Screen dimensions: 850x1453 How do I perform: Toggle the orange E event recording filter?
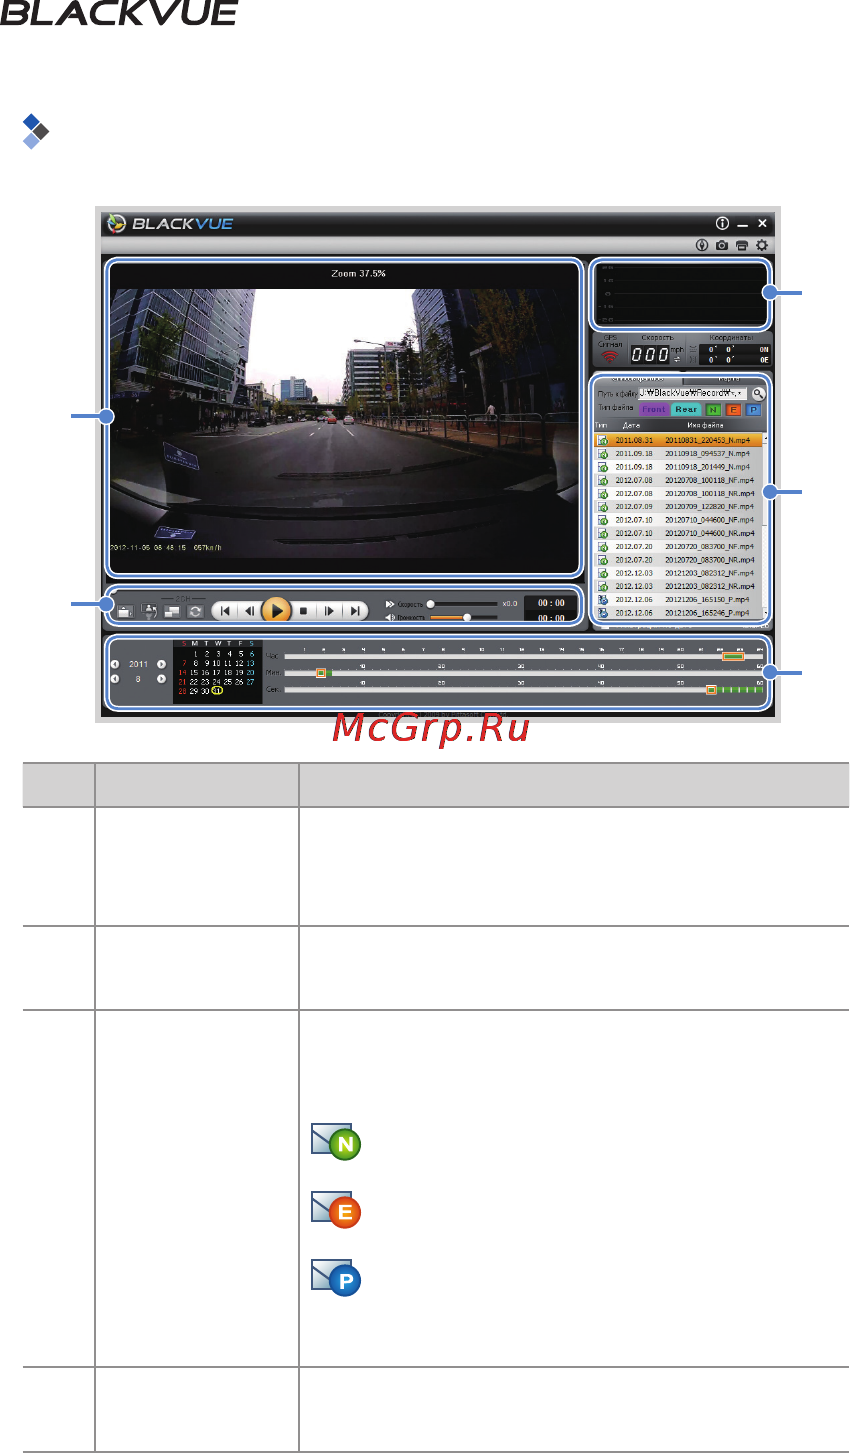pyautogui.click(x=733, y=410)
